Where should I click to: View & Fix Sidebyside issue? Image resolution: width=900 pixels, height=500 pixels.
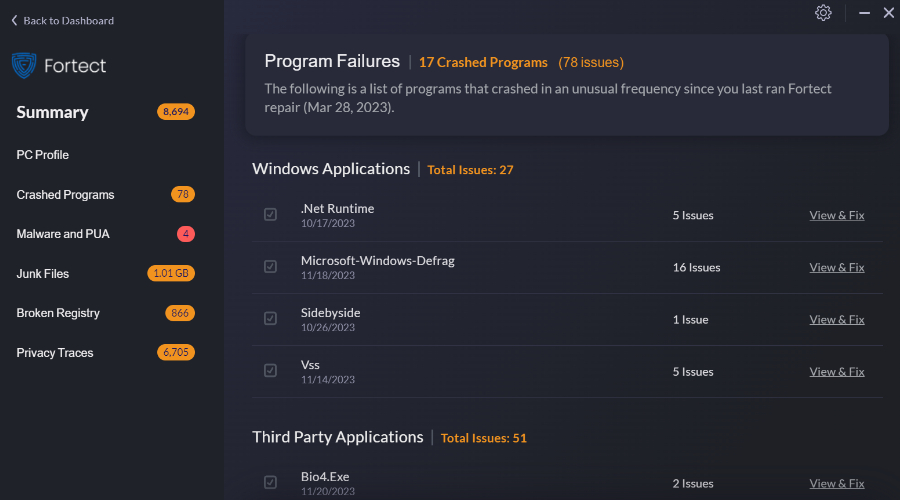pyautogui.click(x=837, y=320)
